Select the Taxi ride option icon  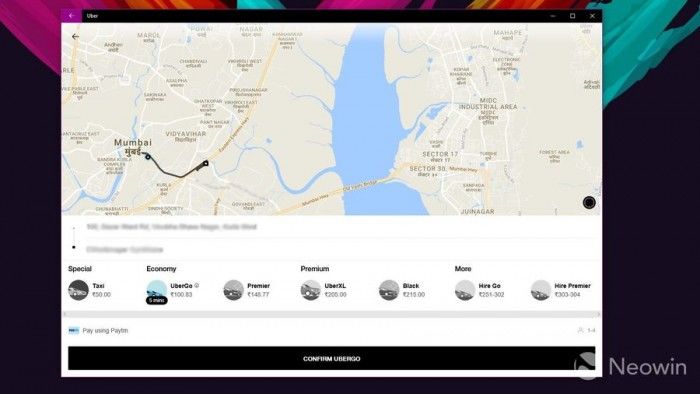[78, 290]
